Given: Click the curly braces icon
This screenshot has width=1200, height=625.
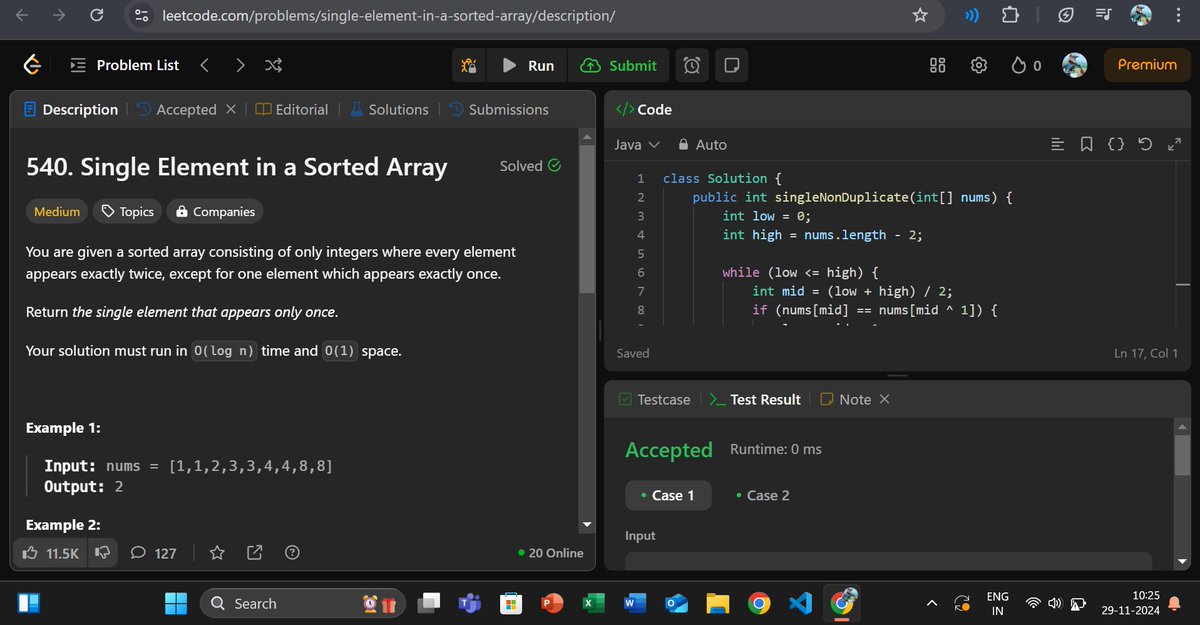Looking at the screenshot, I should tap(1116, 145).
